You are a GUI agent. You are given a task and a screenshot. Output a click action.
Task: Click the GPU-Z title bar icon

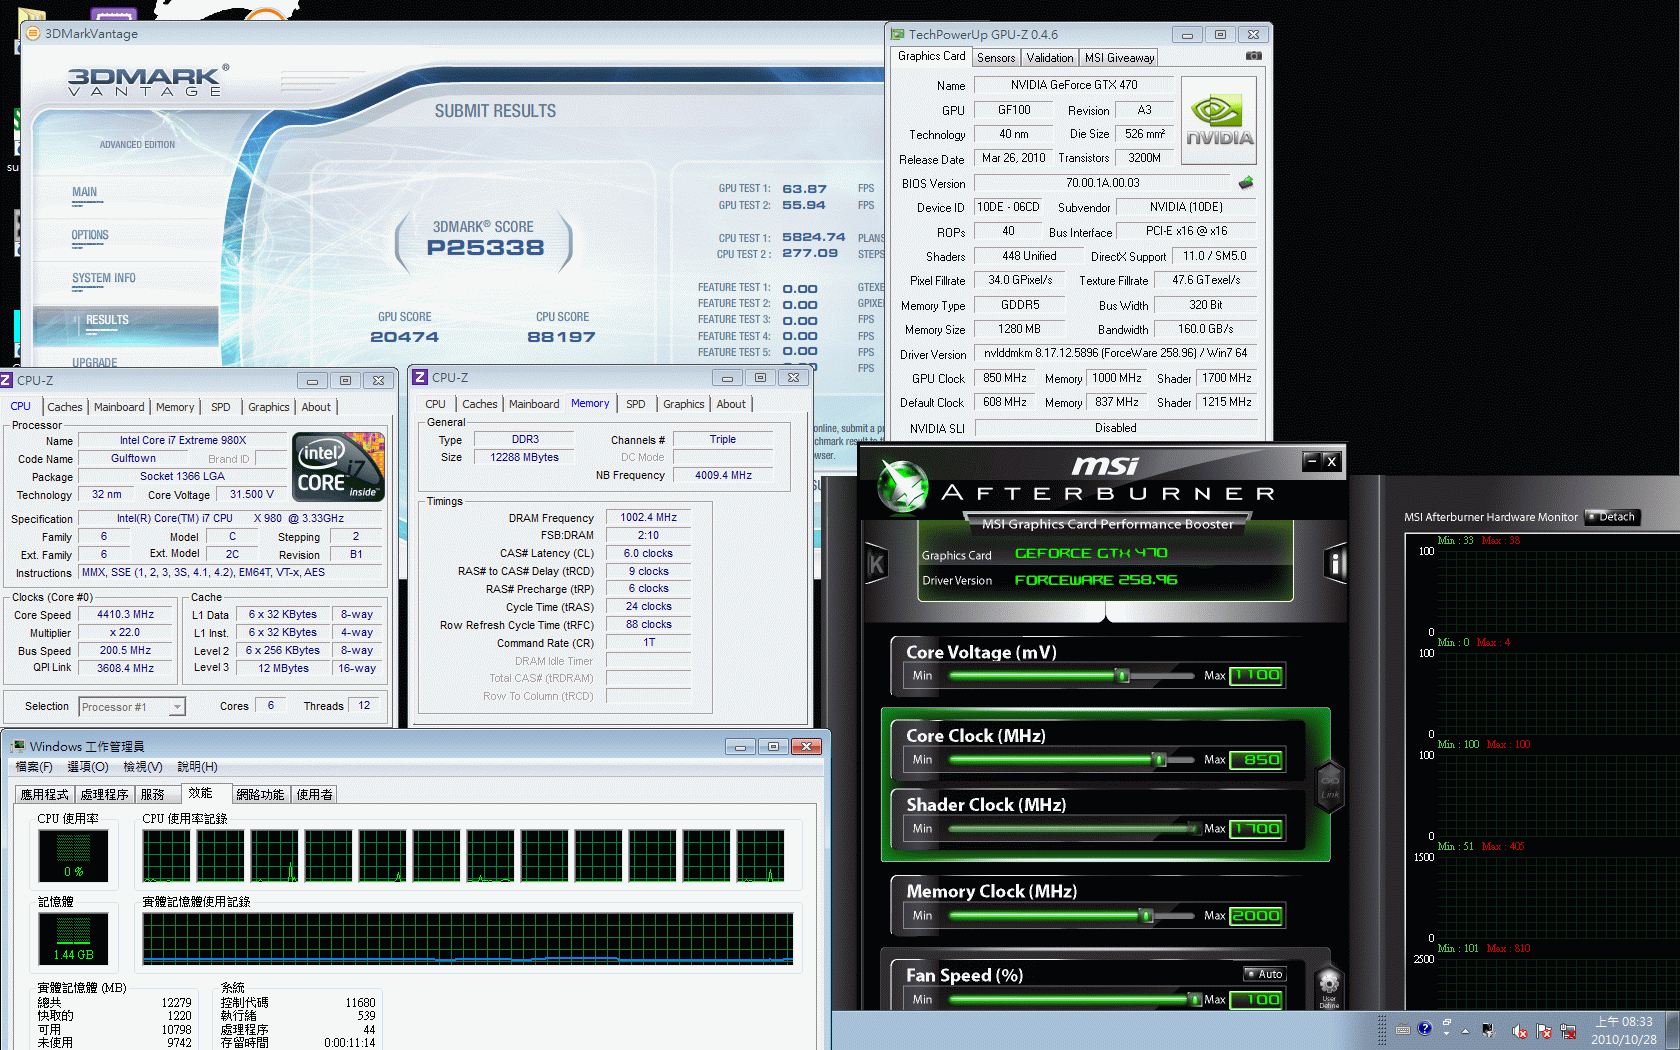[x=897, y=34]
